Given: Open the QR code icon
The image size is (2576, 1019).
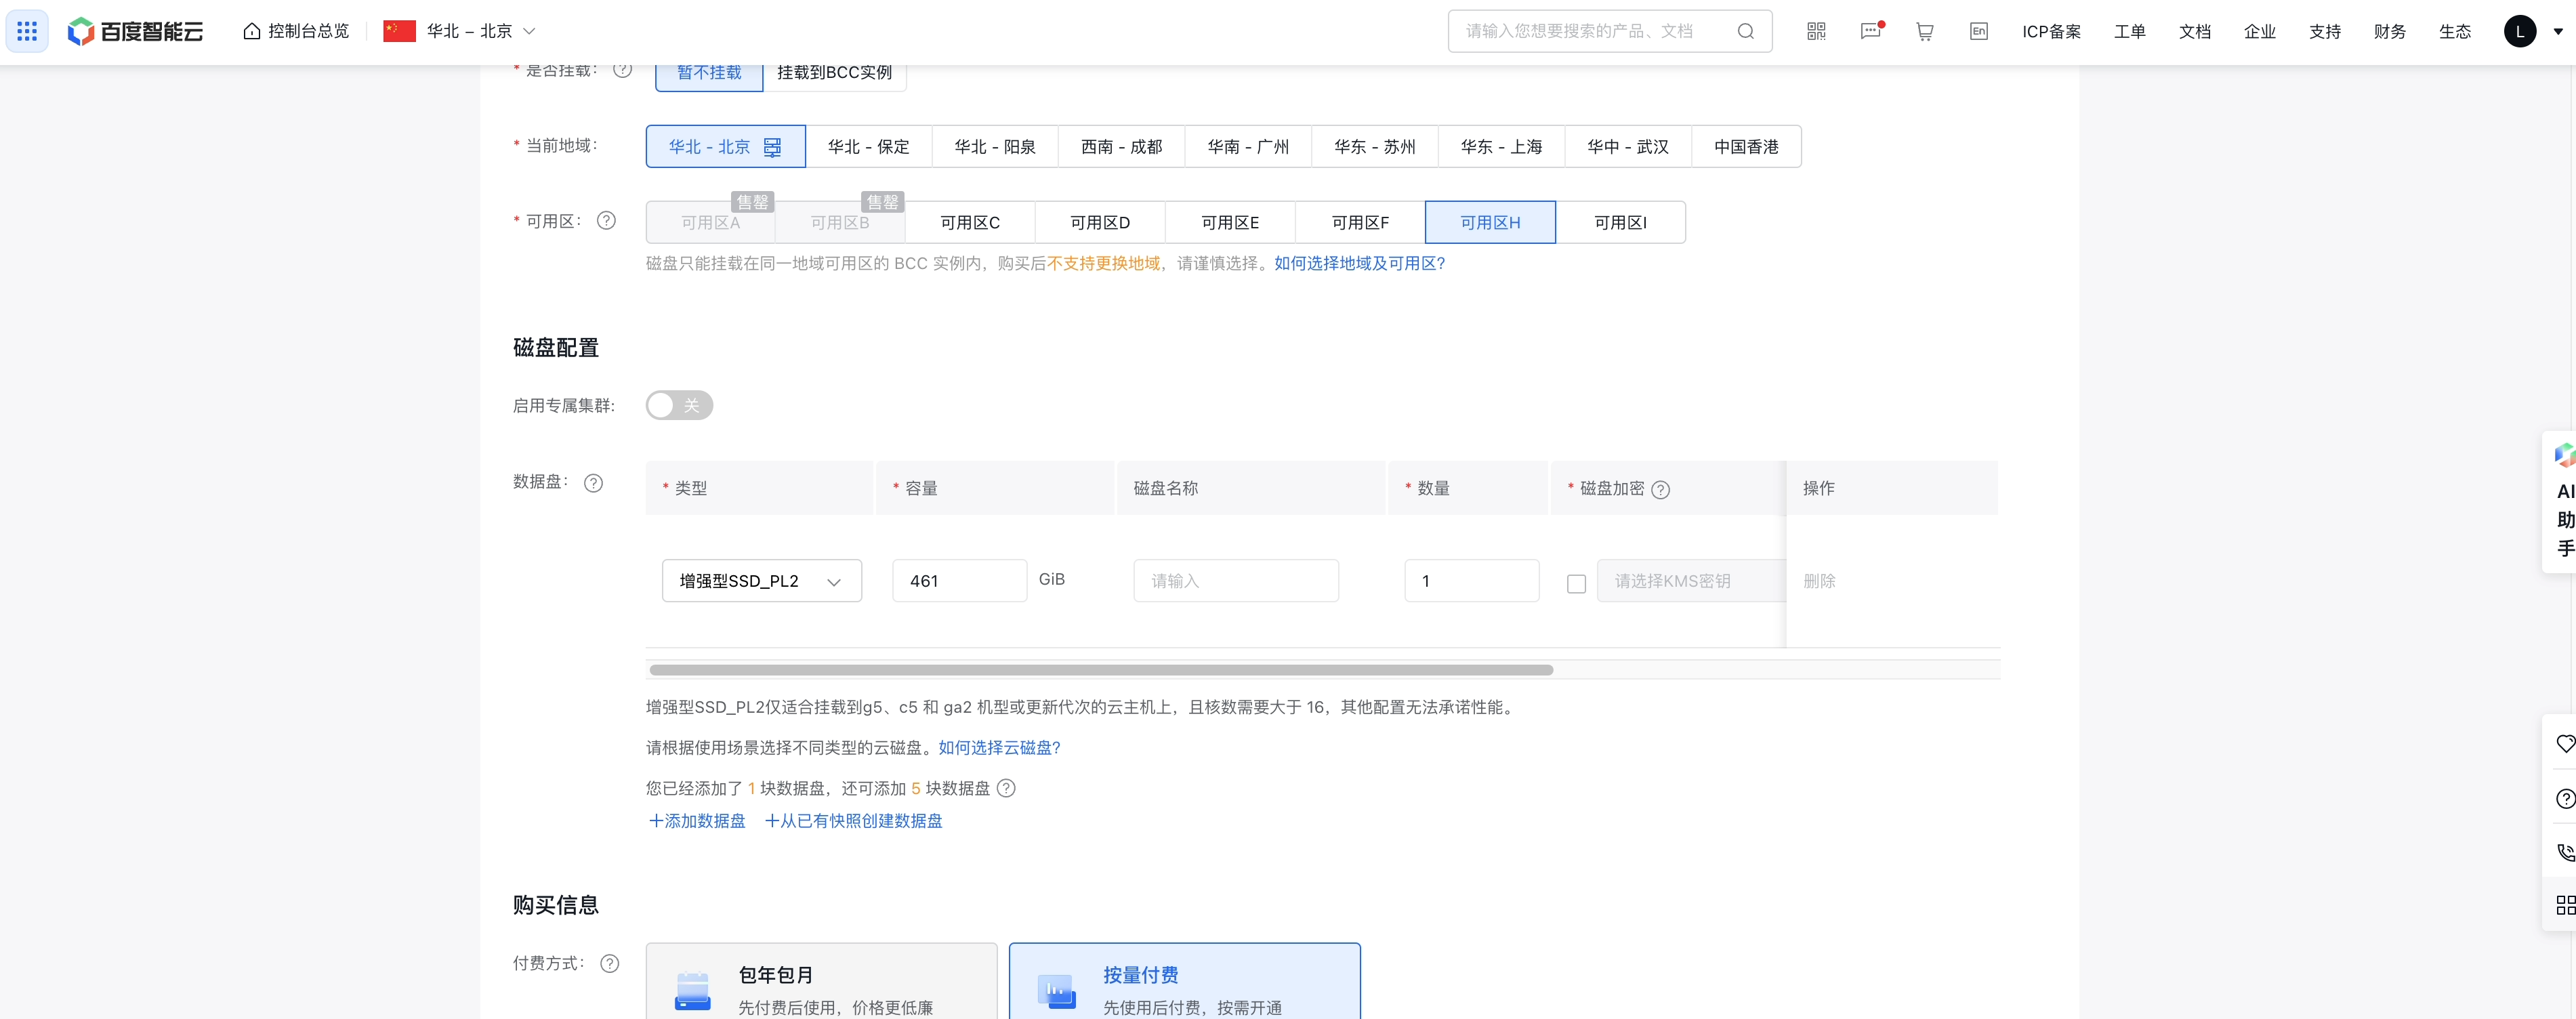Looking at the screenshot, I should (1816, 31).
